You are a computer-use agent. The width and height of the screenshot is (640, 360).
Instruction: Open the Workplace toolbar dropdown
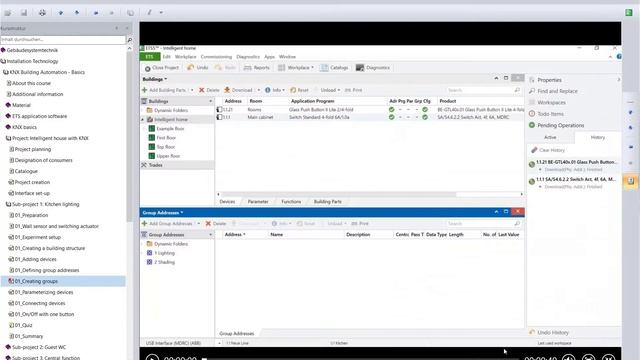(x=296, y=68)
